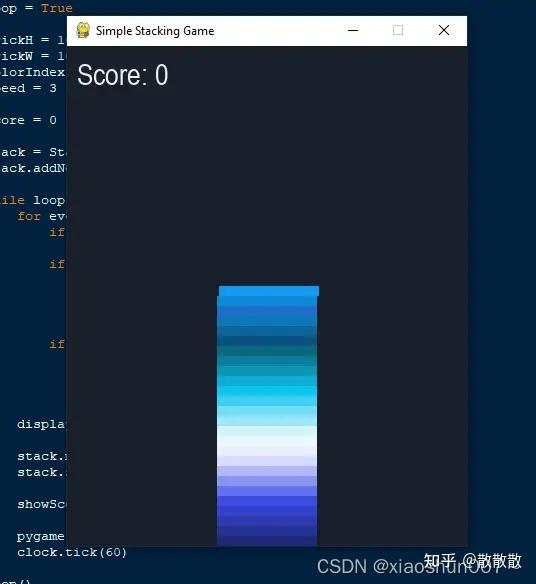Click the dark navy bottom brick
The width and height of the screenshot is (536, 584).
tap(267, 541)
